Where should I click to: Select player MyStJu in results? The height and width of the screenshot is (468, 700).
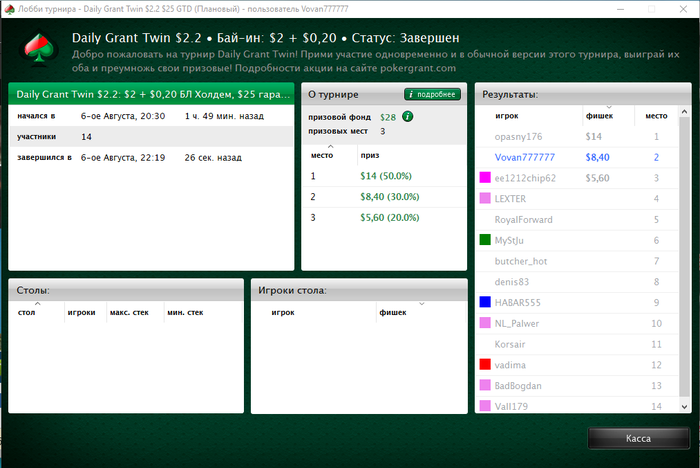tap(509, 240)
